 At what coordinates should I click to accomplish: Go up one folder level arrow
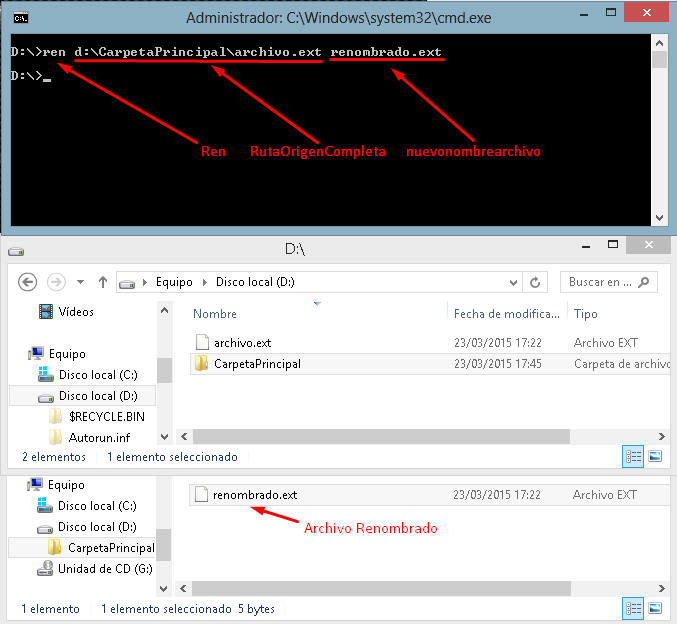pos(103,282)
